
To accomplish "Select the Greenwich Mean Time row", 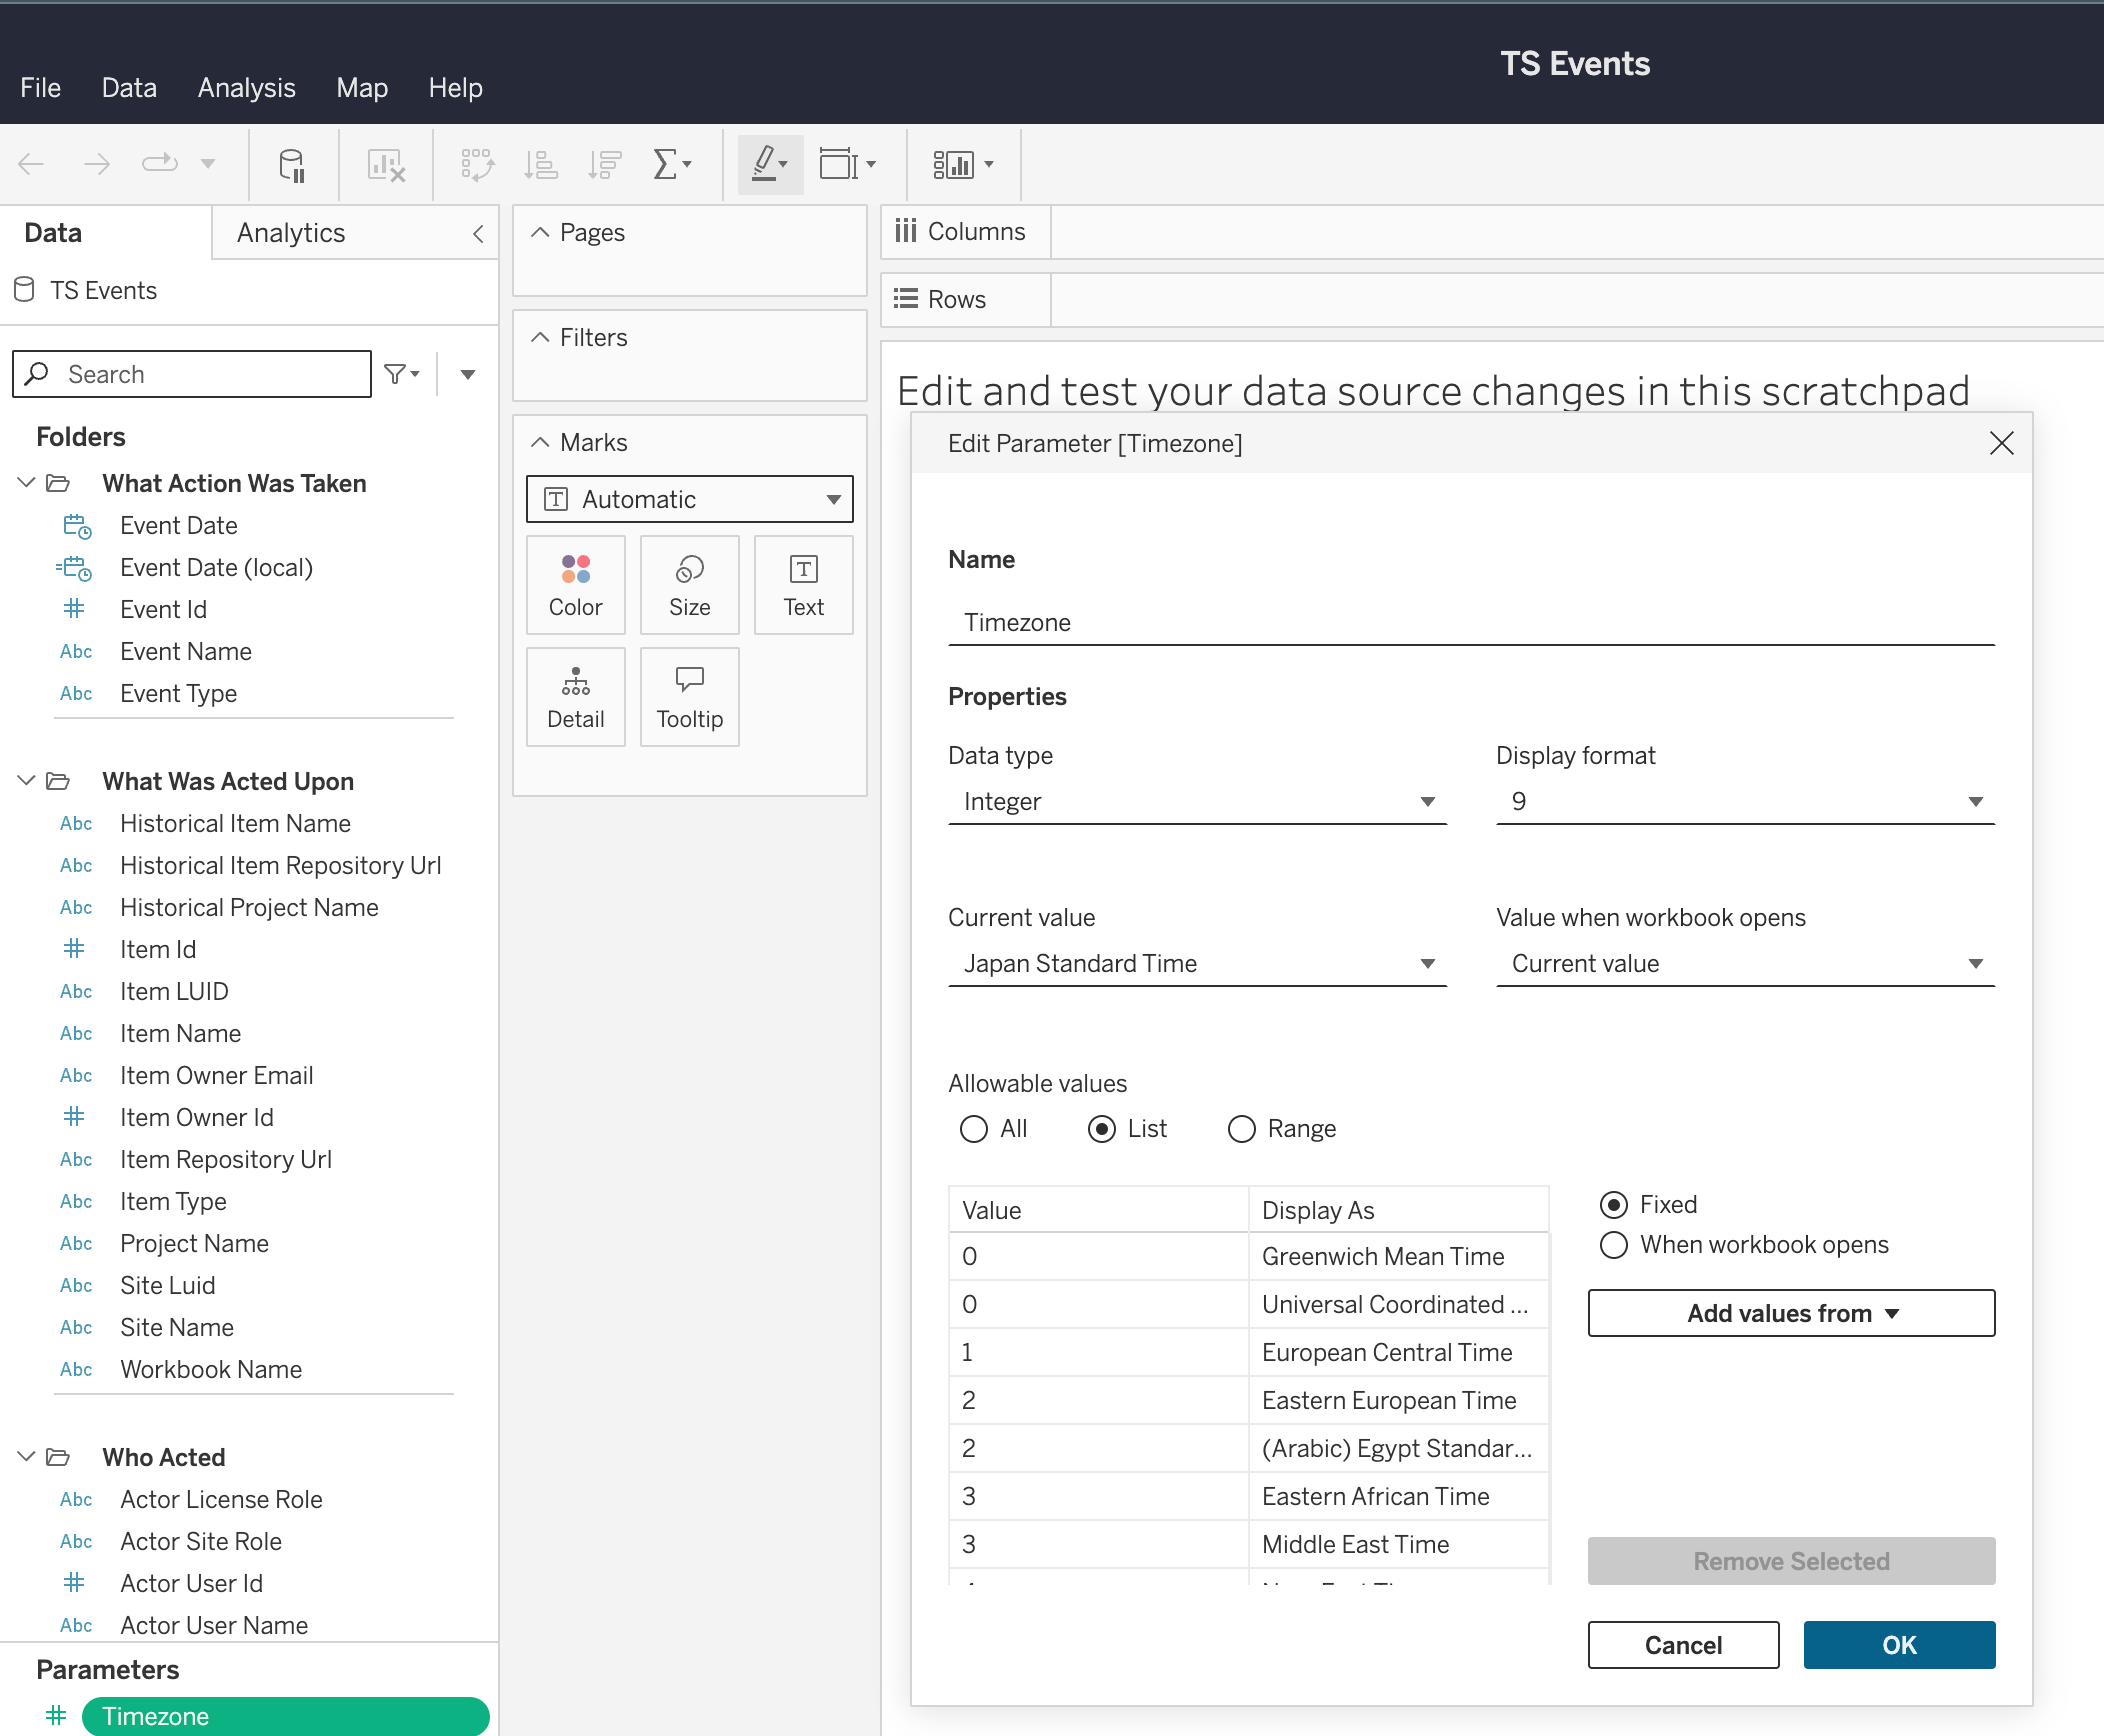I will (x=1248, y=1257).
